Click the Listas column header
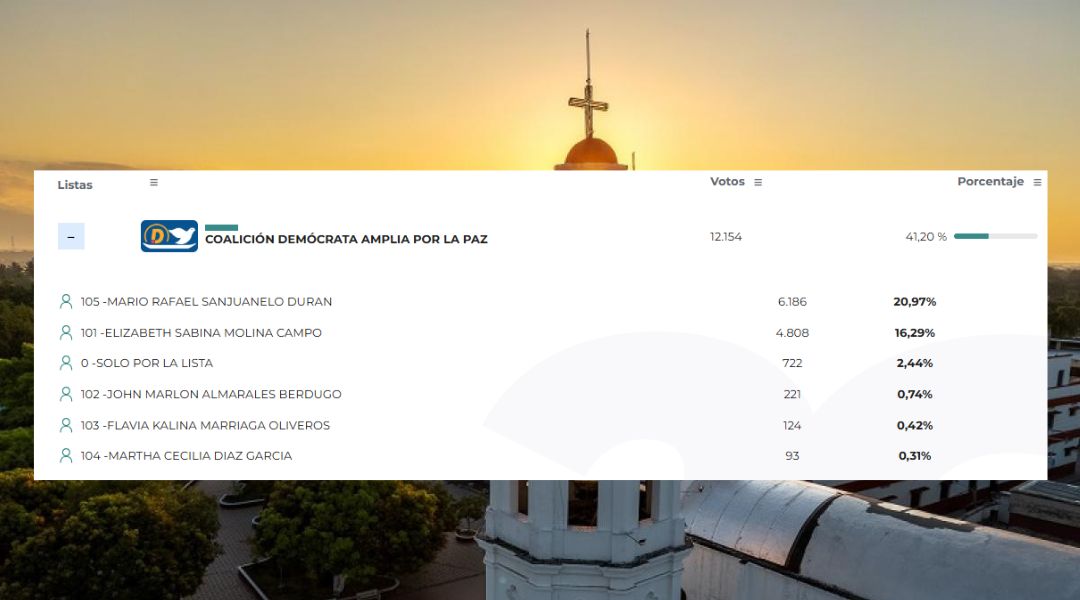This screenshot has height=600, width=1080. coord(75,185)
